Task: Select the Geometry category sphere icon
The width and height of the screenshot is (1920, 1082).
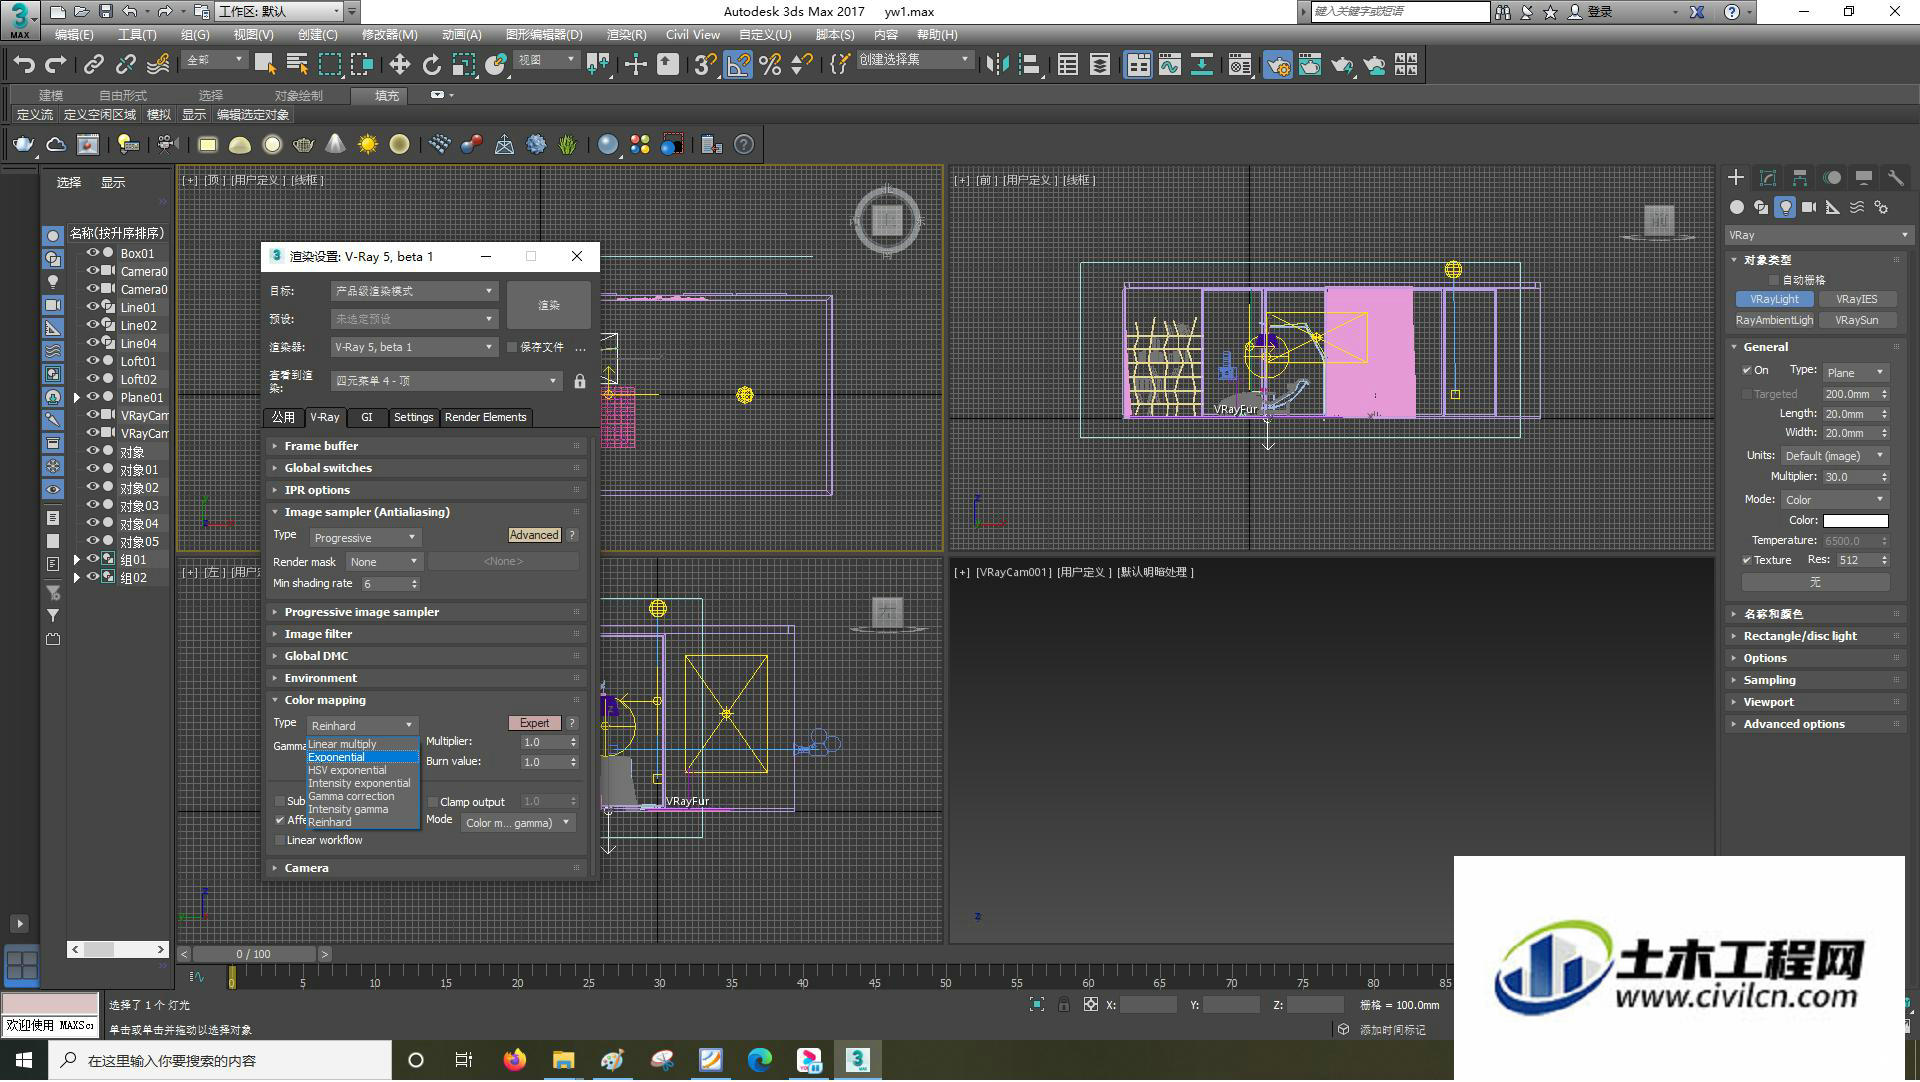Action: [x=1737, y=207]
